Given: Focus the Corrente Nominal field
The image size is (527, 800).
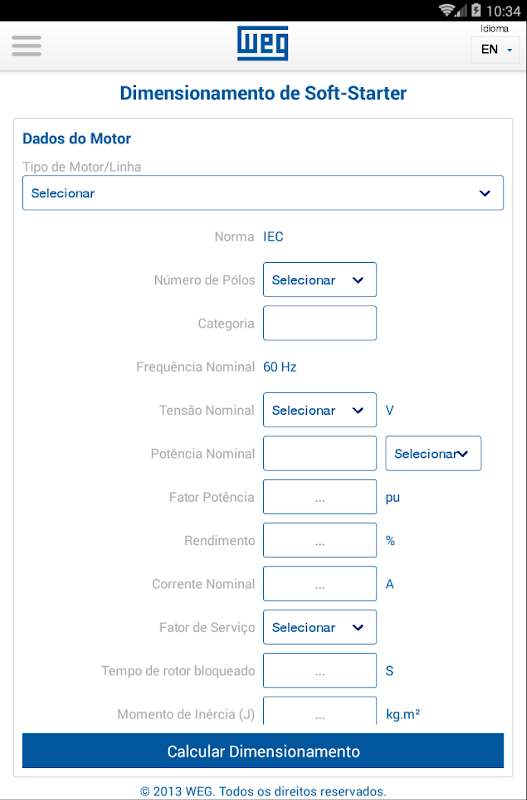Looking at the screenshot, I should [320, 584].
